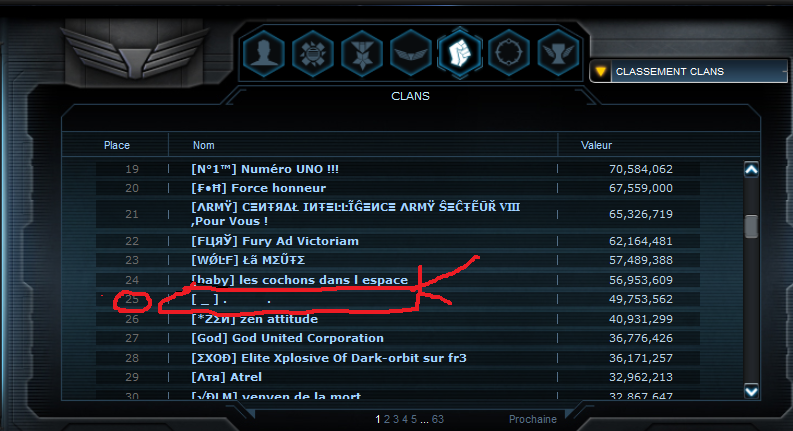793x431 pixels.
Task: Jump to last page 63
Action: pos(437,419)
